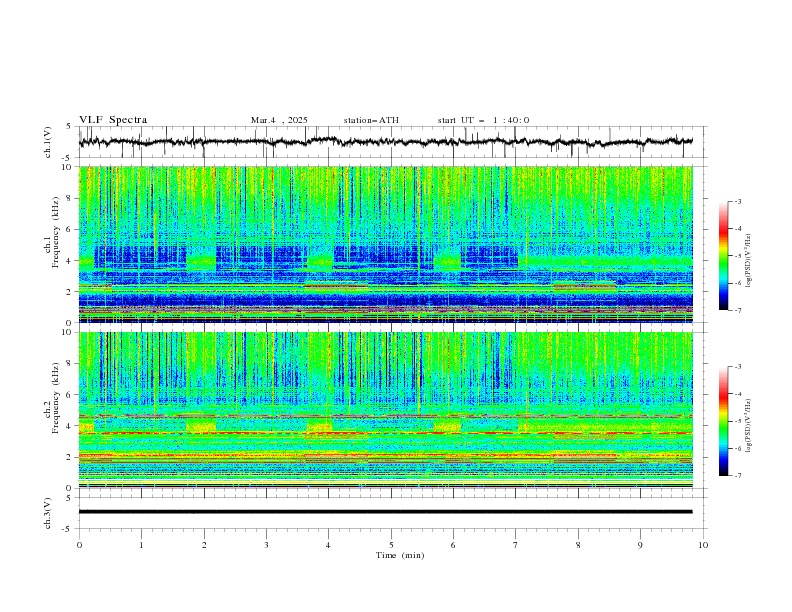792x612 pixels.
Task: Select the "start UT = 1 :40: 0" text
Action: [x=483, y=120]
